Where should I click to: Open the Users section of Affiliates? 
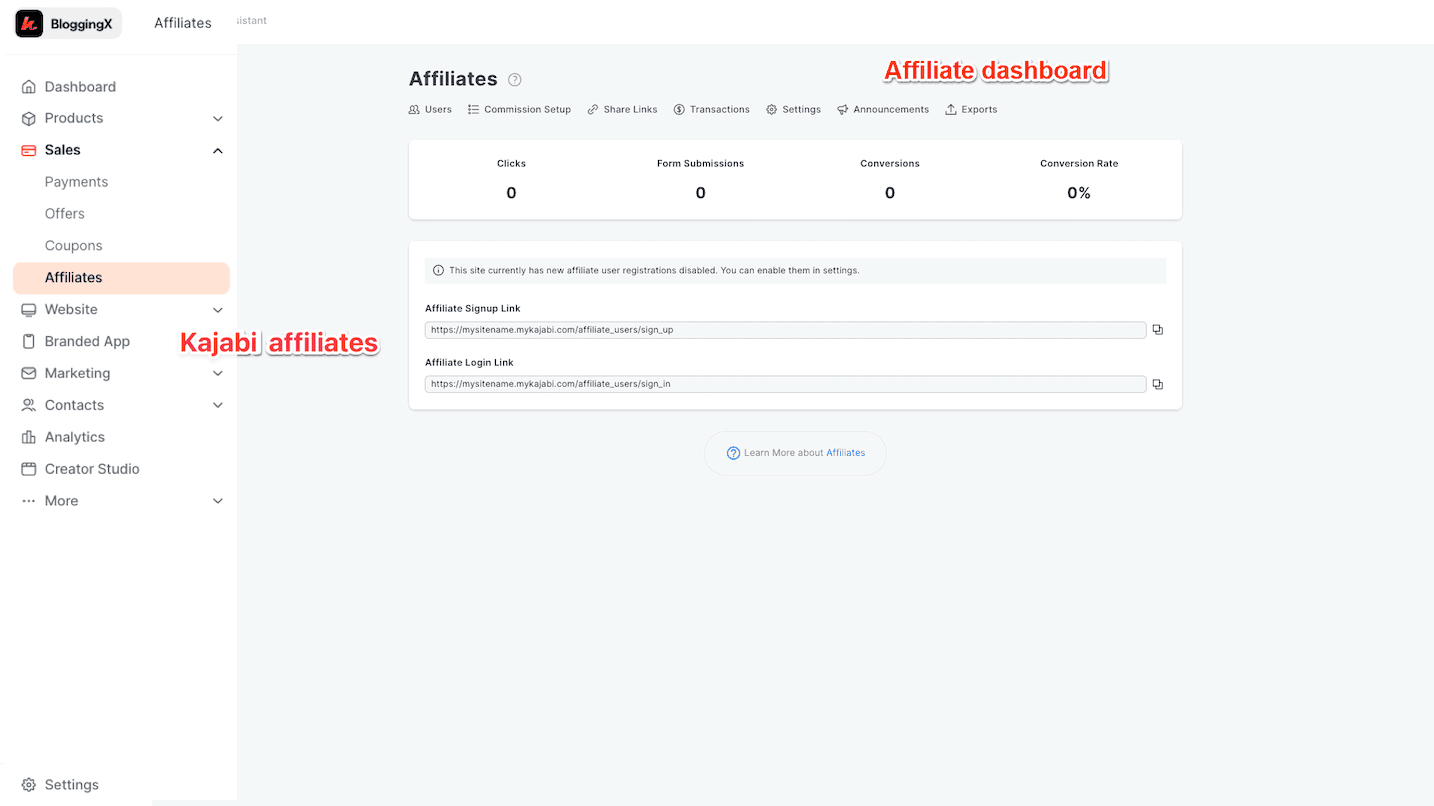(x=430, y=109)
